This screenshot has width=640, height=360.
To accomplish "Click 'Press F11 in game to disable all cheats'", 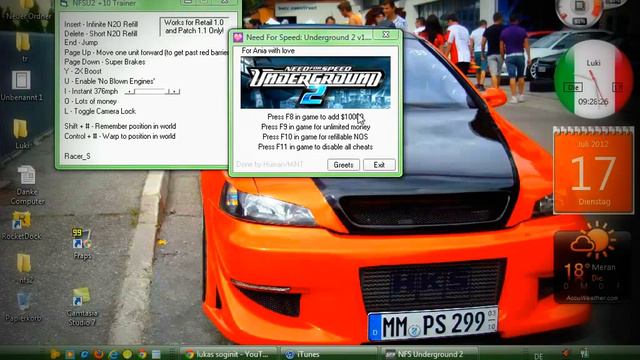I will [x=315, y=147].
